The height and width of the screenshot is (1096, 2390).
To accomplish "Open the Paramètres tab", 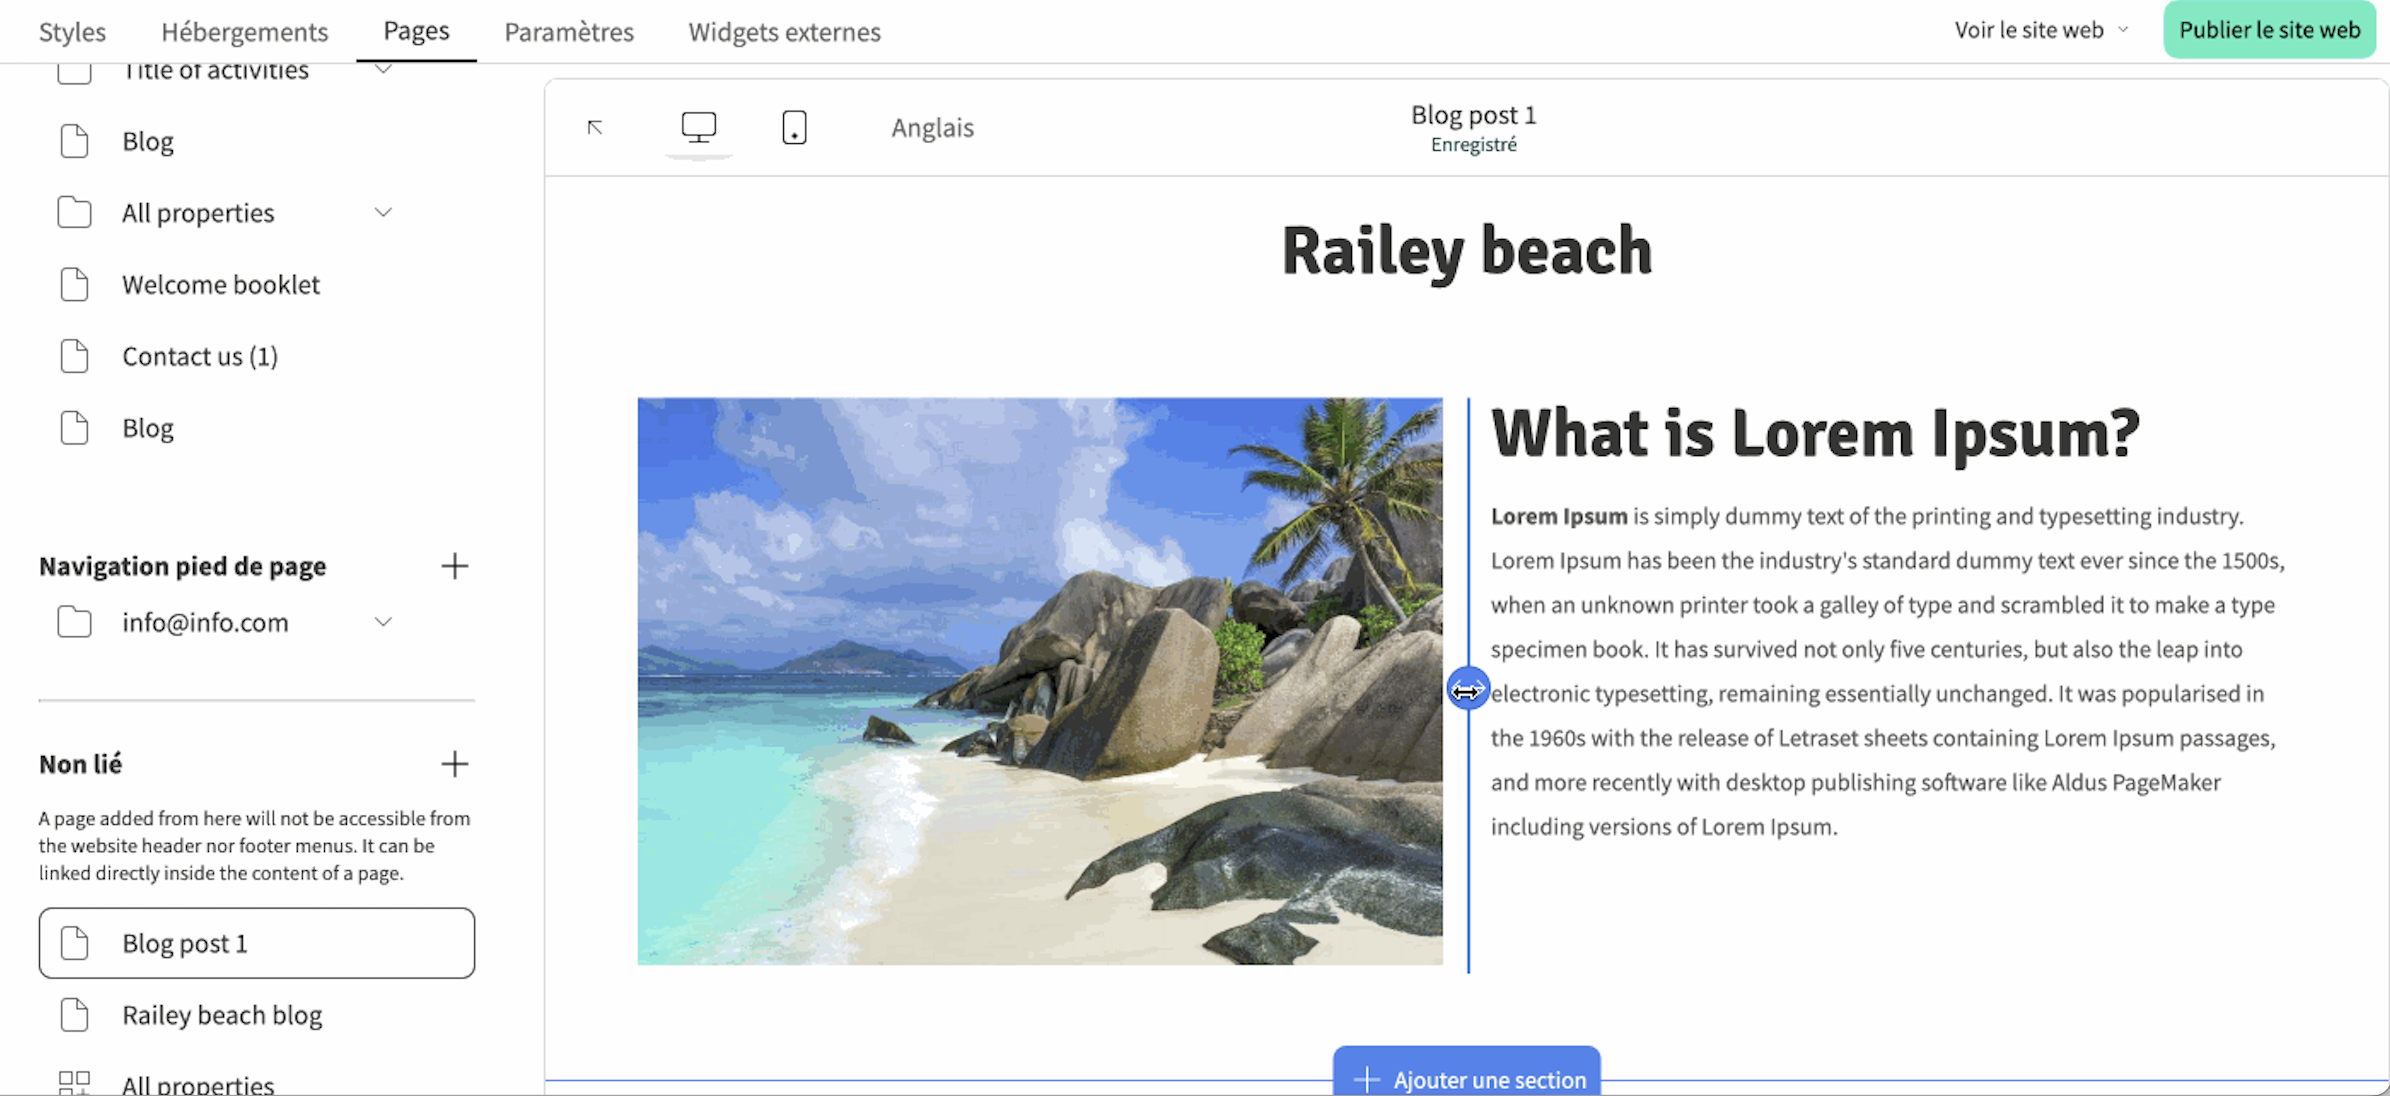I will tap(568, 32).
